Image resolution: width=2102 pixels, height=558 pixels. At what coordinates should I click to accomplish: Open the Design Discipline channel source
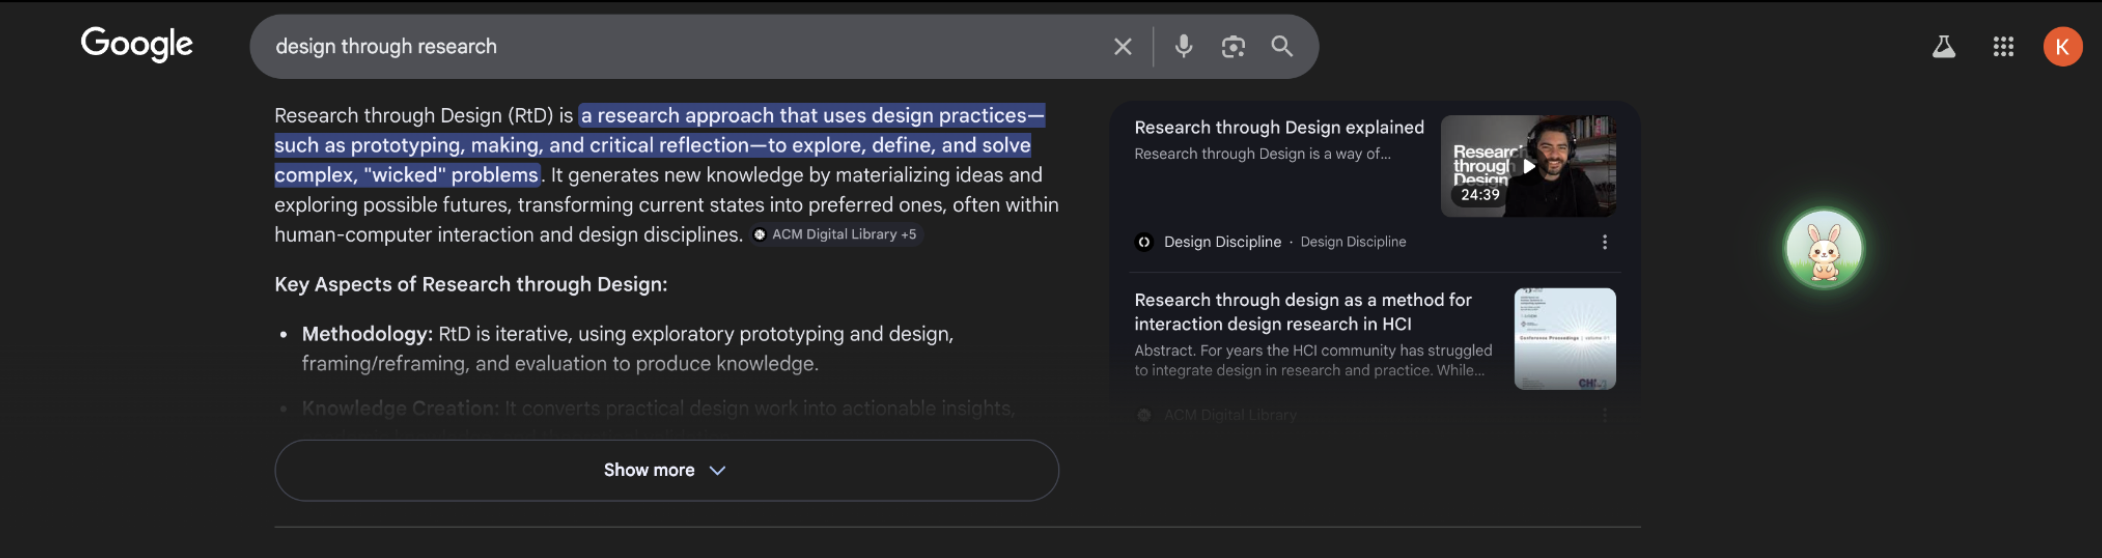1222,242
